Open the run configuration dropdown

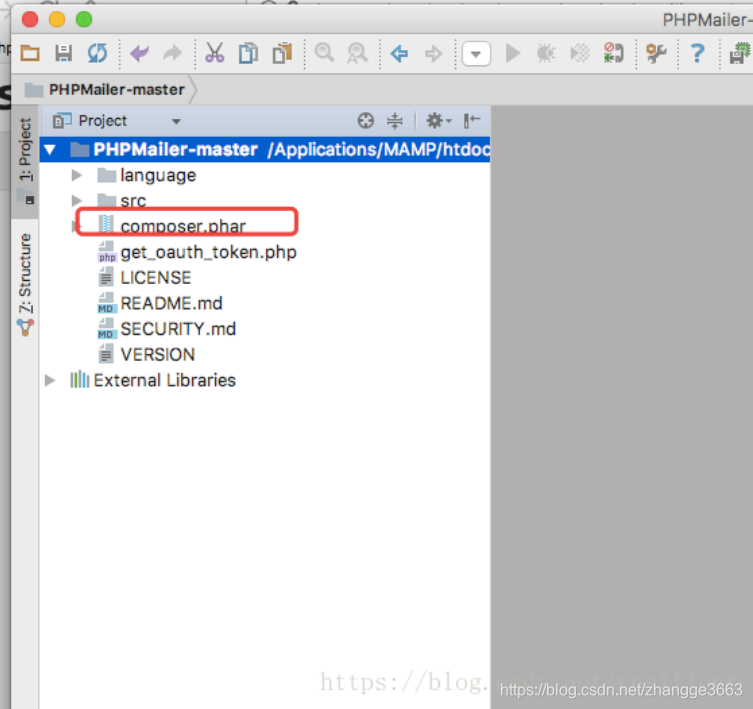tap(476, 53)
